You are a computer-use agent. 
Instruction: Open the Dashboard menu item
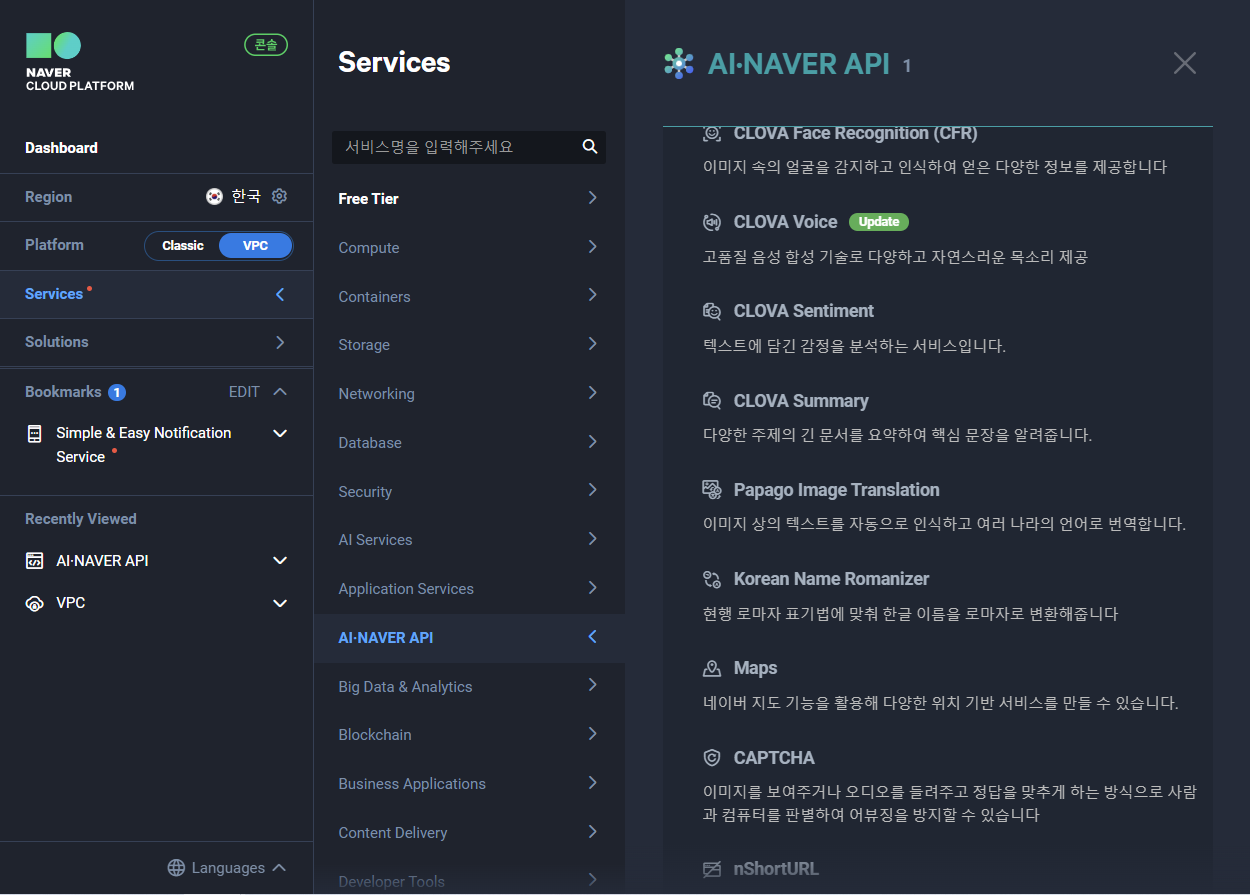(x=61, y=148)
